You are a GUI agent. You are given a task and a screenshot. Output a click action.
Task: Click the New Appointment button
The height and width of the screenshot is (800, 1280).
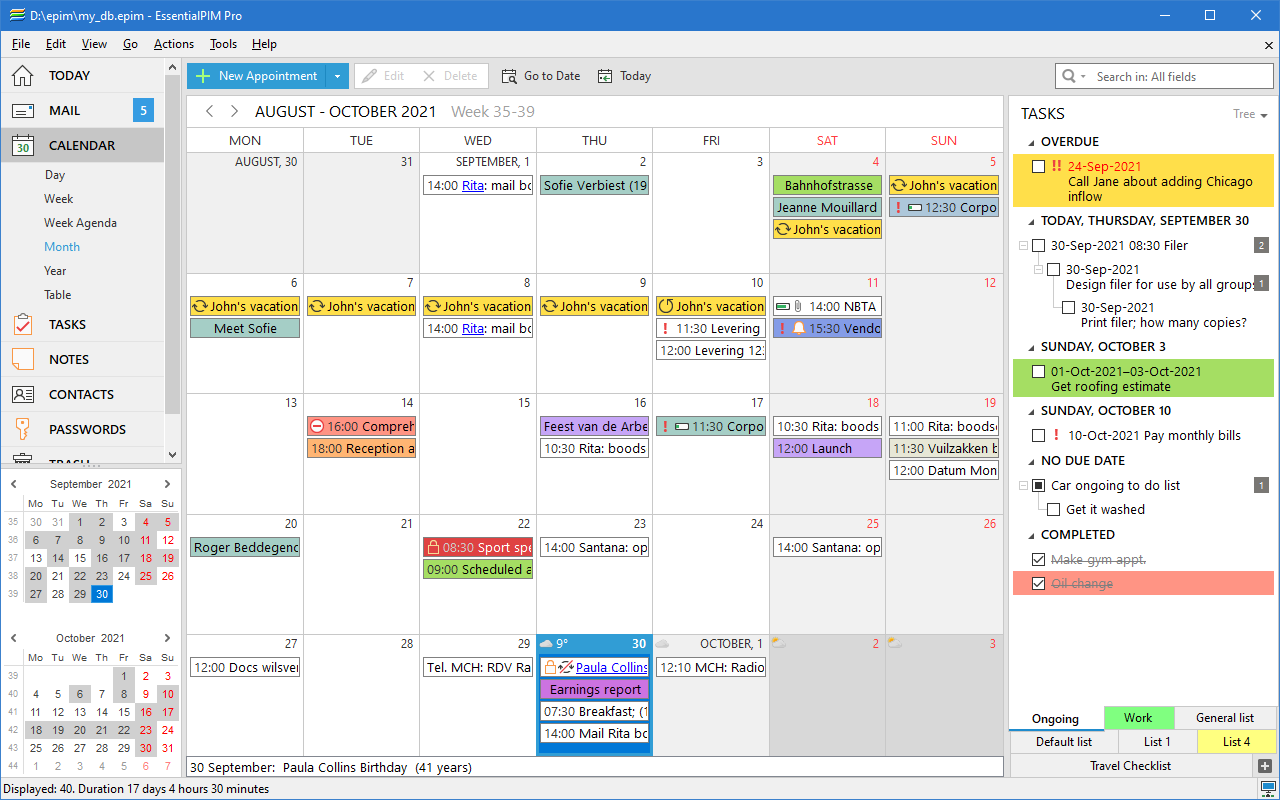click(258, 75)
